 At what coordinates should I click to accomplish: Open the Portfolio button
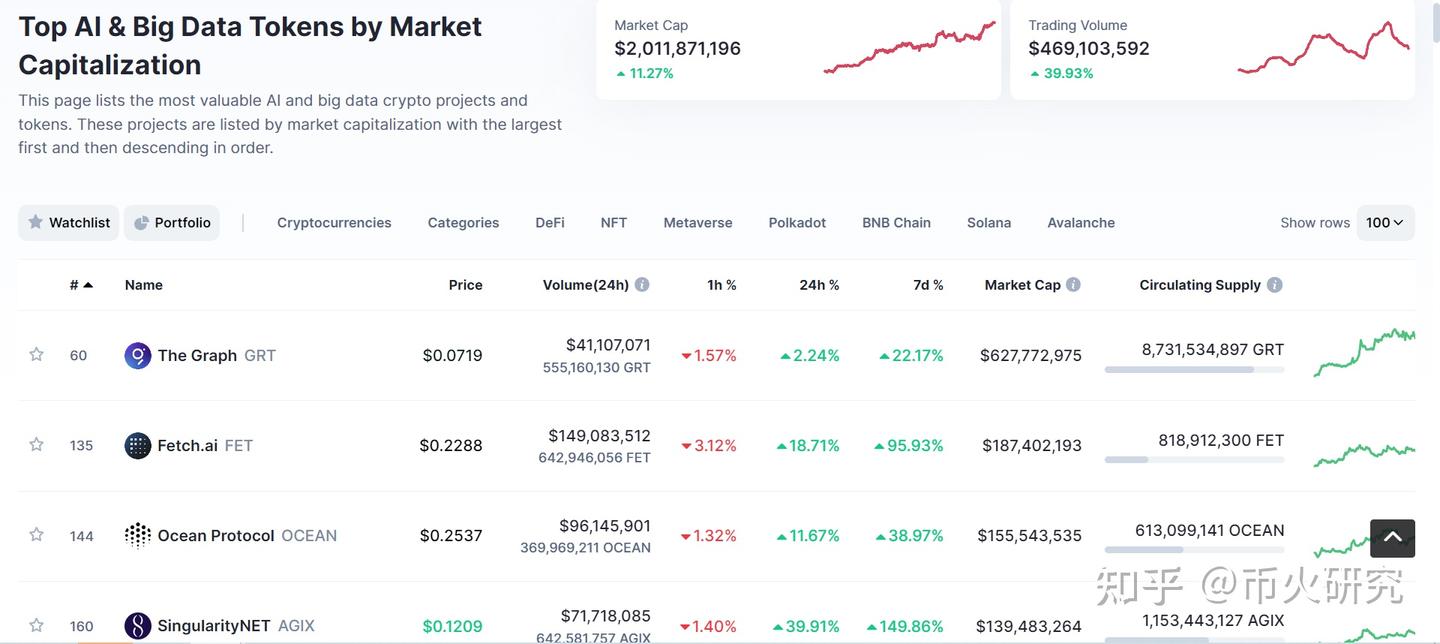point(172,223)
